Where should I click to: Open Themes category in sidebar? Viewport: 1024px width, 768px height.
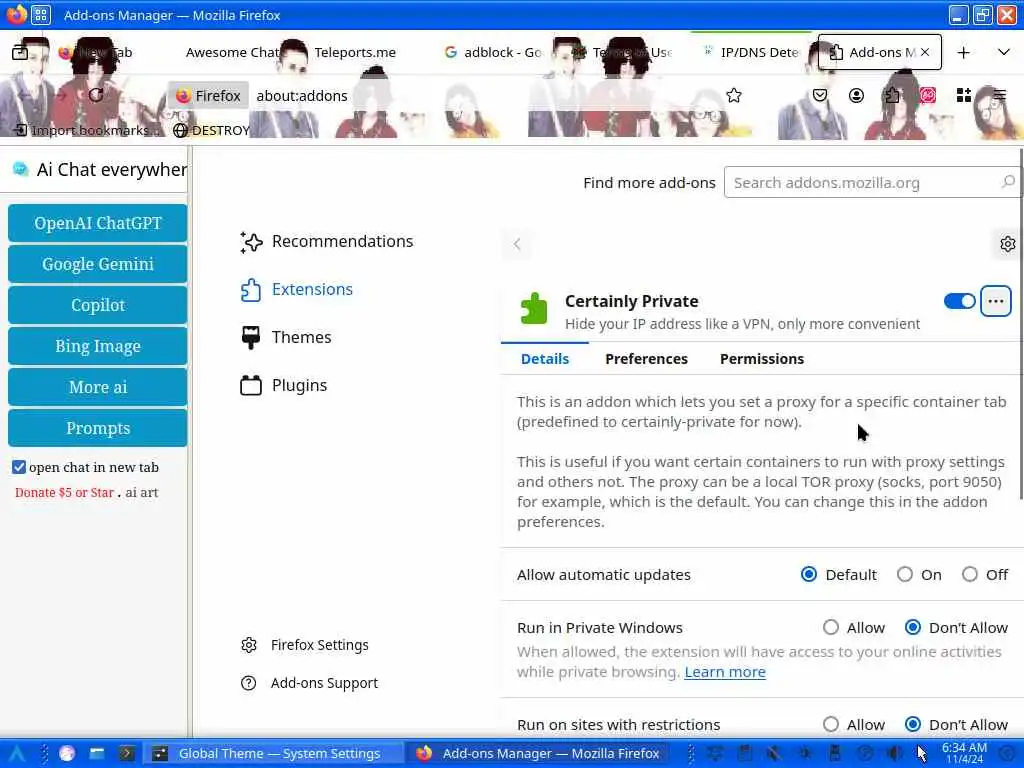pos(286,337)
